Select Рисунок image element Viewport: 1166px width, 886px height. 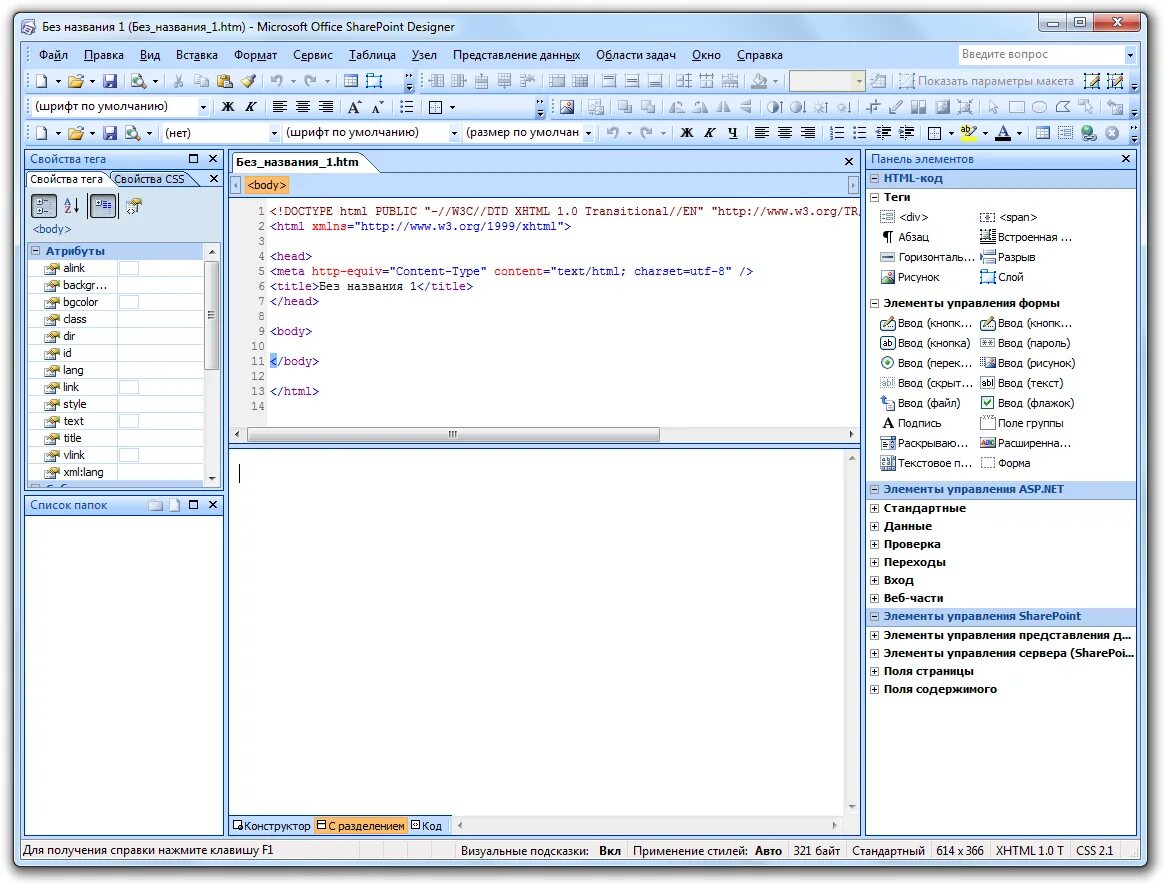coord(910,277)
